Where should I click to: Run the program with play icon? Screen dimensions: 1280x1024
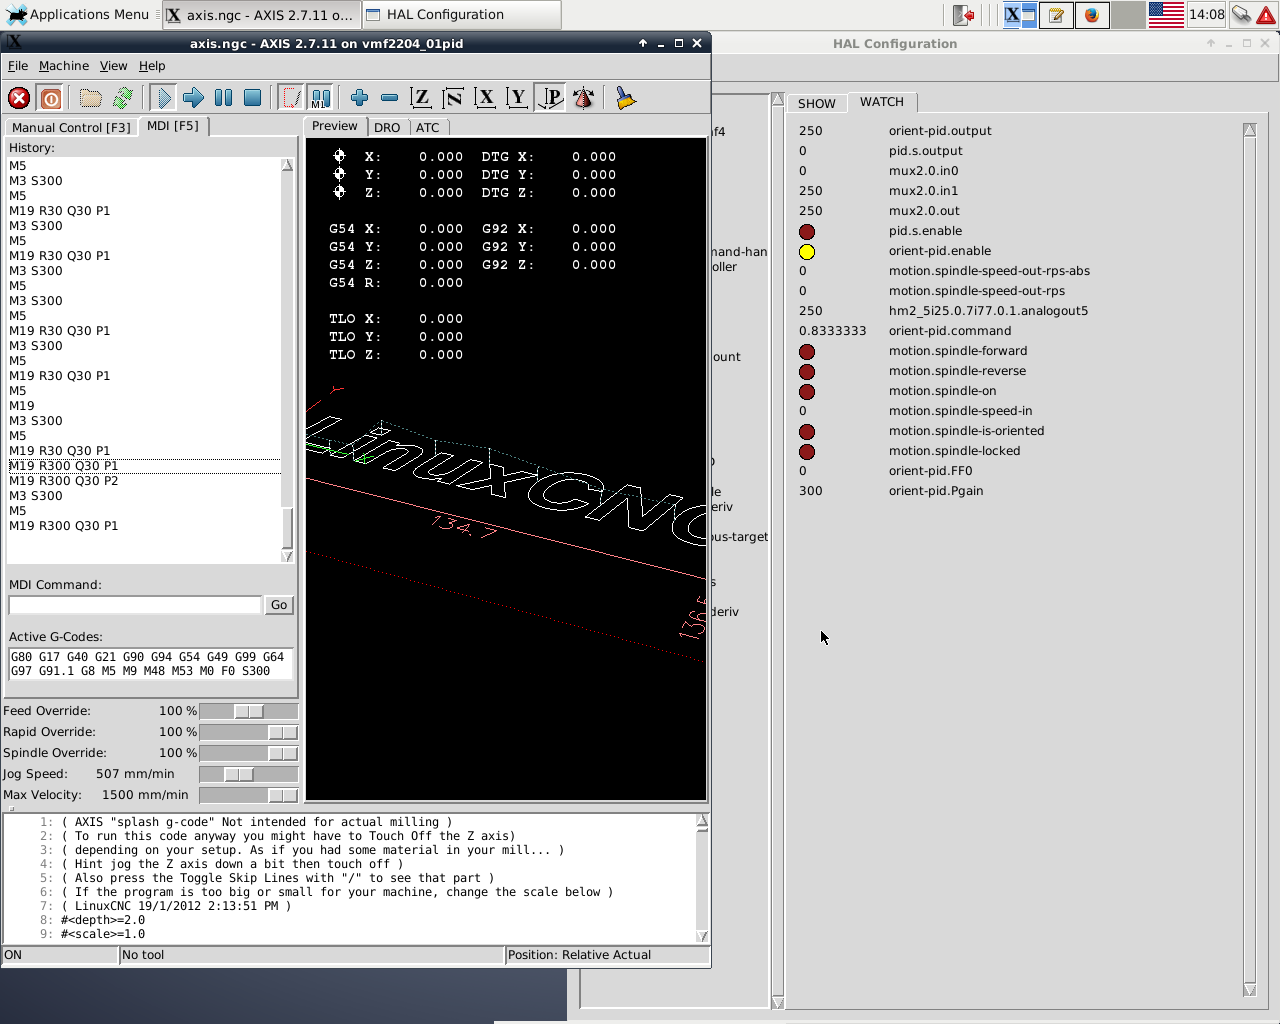tap(164, 98)
